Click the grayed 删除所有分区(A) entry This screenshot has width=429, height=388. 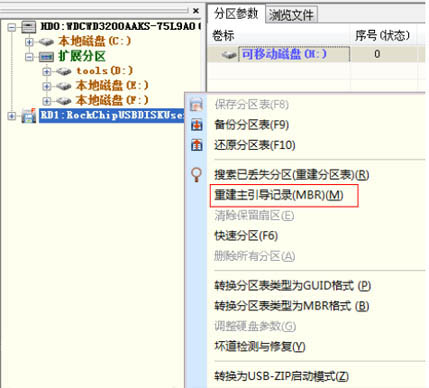254,256
